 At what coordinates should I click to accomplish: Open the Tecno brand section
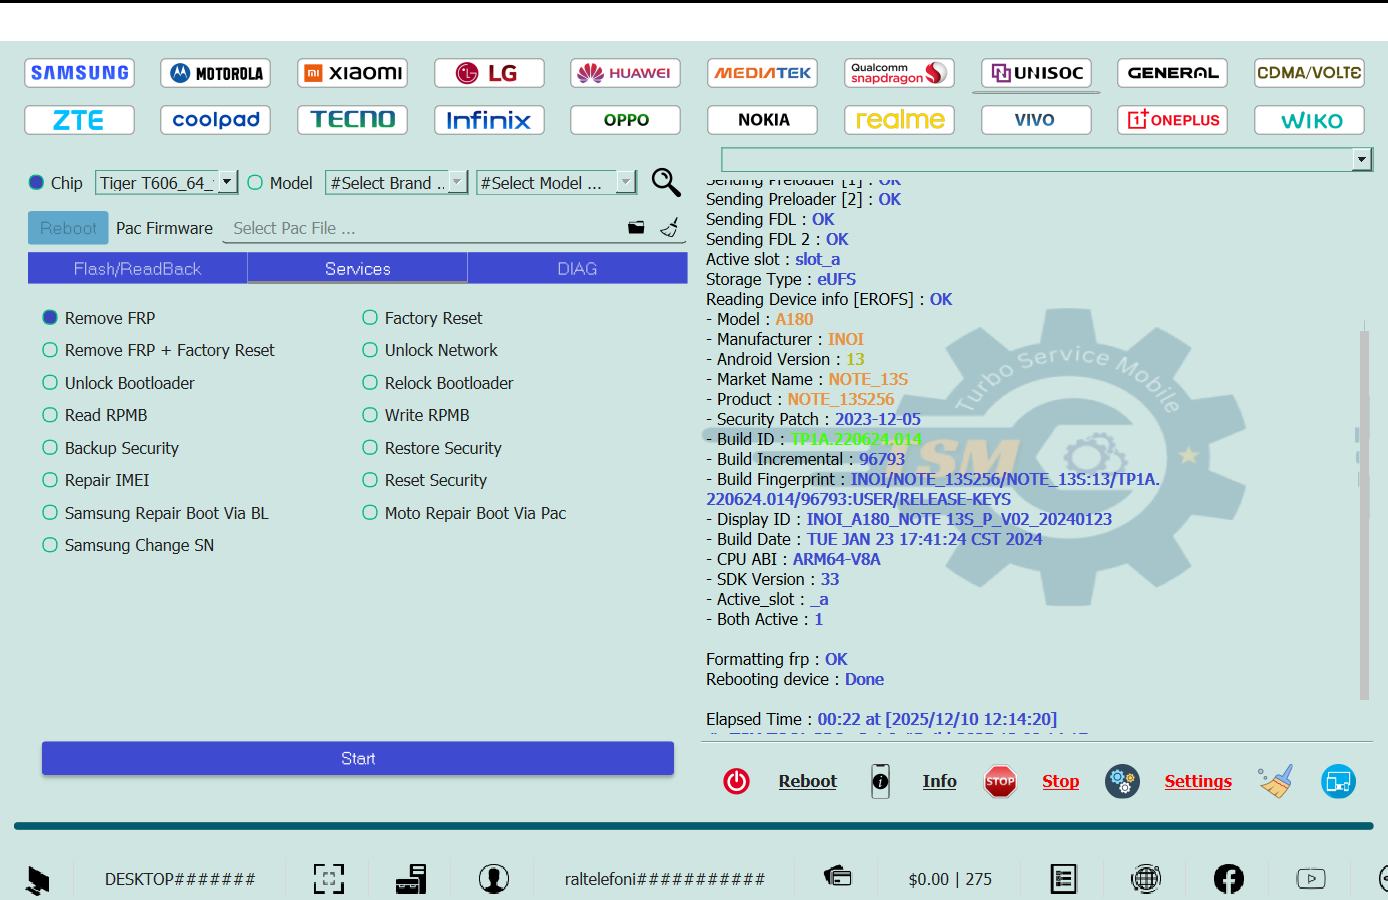[352, 120]
